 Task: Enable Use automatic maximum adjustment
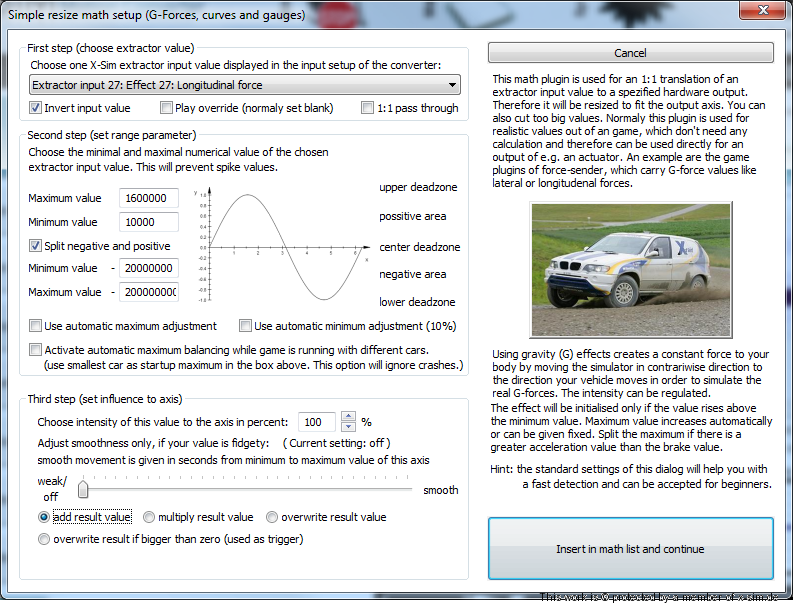tap(36, 326)
